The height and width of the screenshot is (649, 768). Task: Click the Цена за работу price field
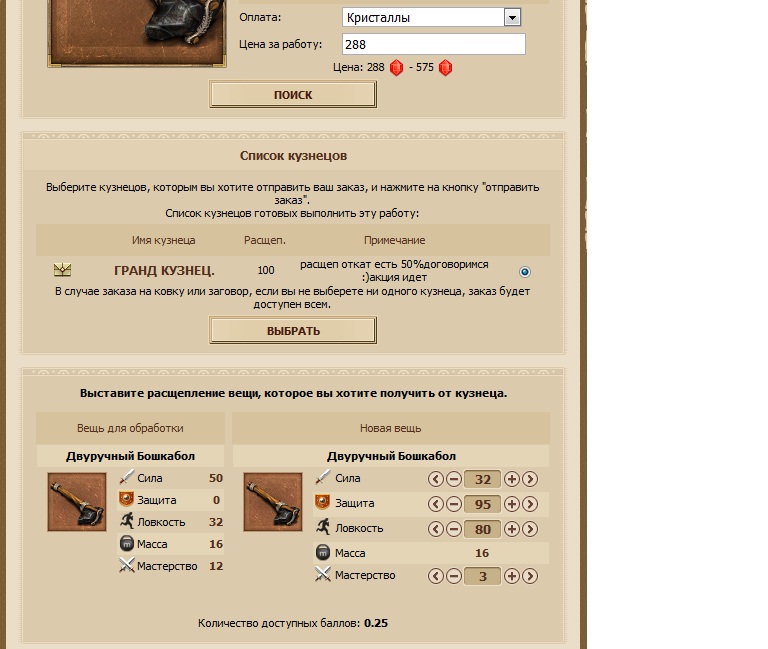[x=433, y=44]
